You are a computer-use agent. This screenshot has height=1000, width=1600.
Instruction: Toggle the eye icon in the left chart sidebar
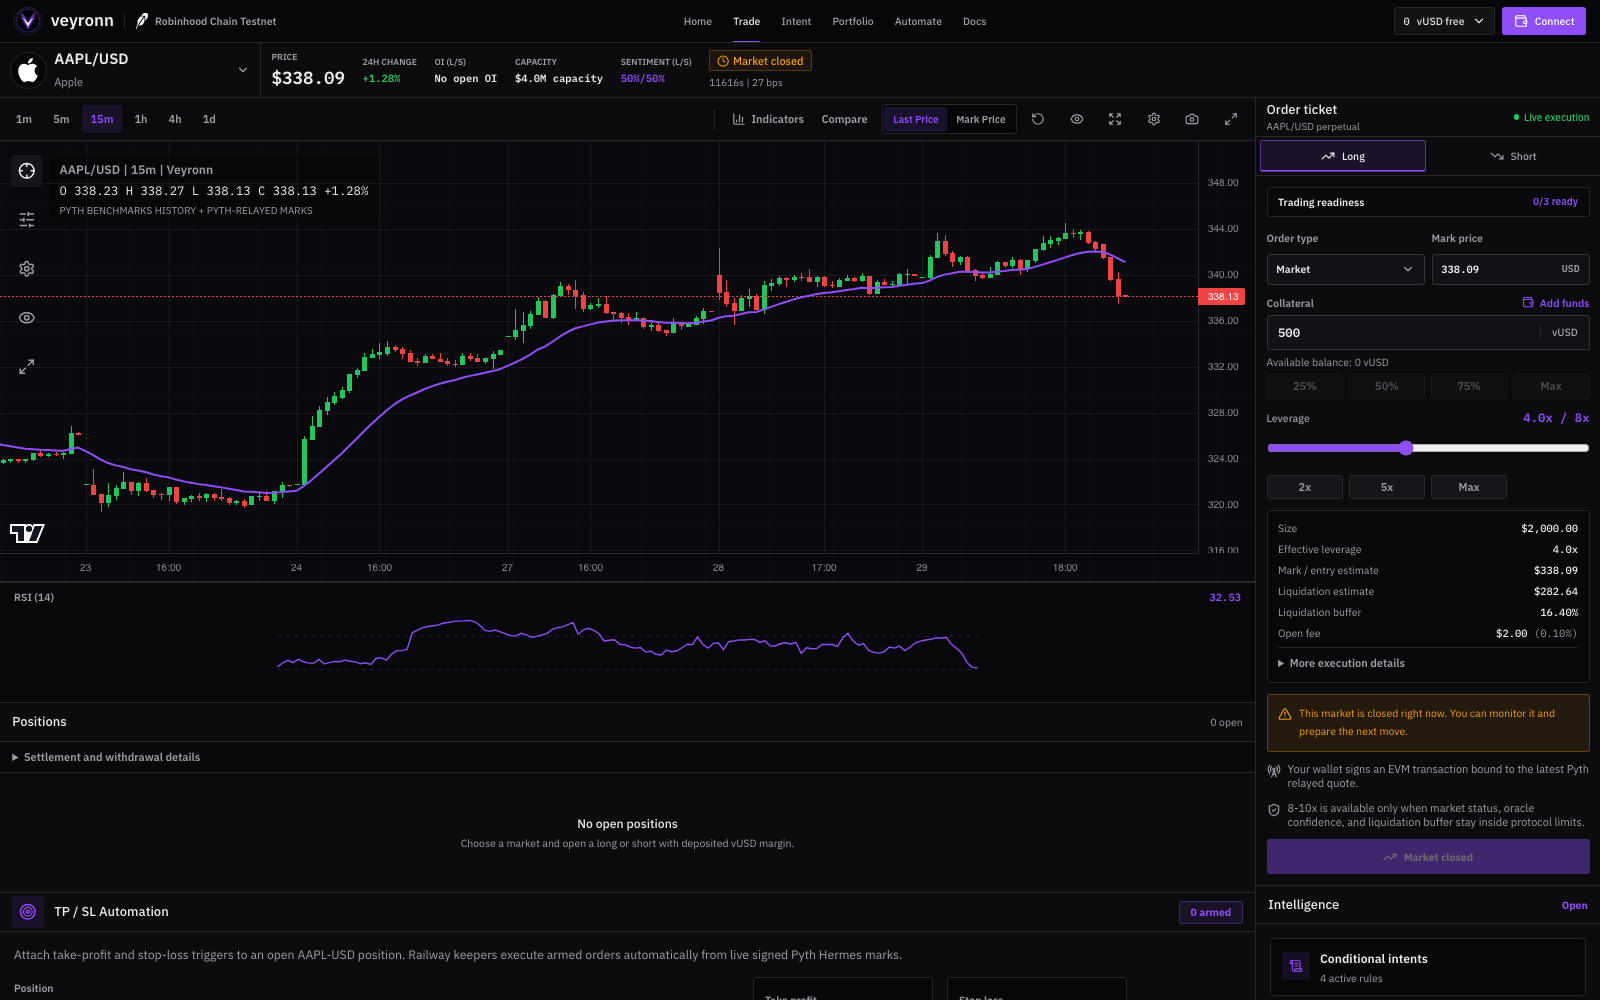tap(27, 318)
